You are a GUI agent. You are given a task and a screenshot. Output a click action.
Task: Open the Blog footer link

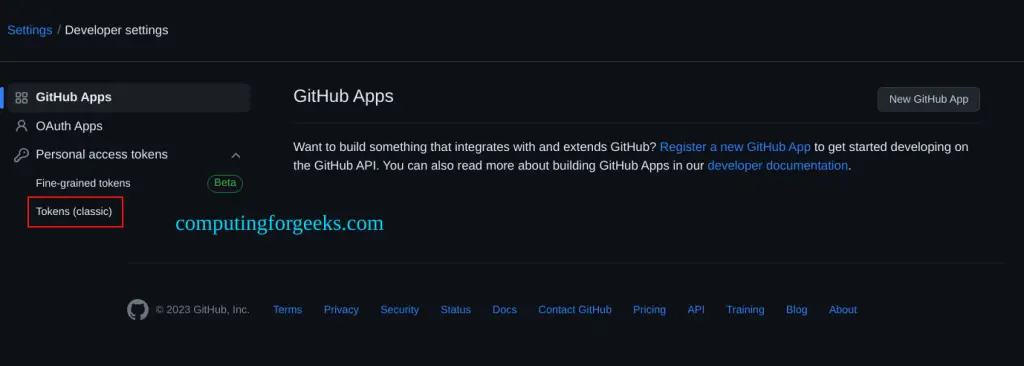tap(797, 310)
